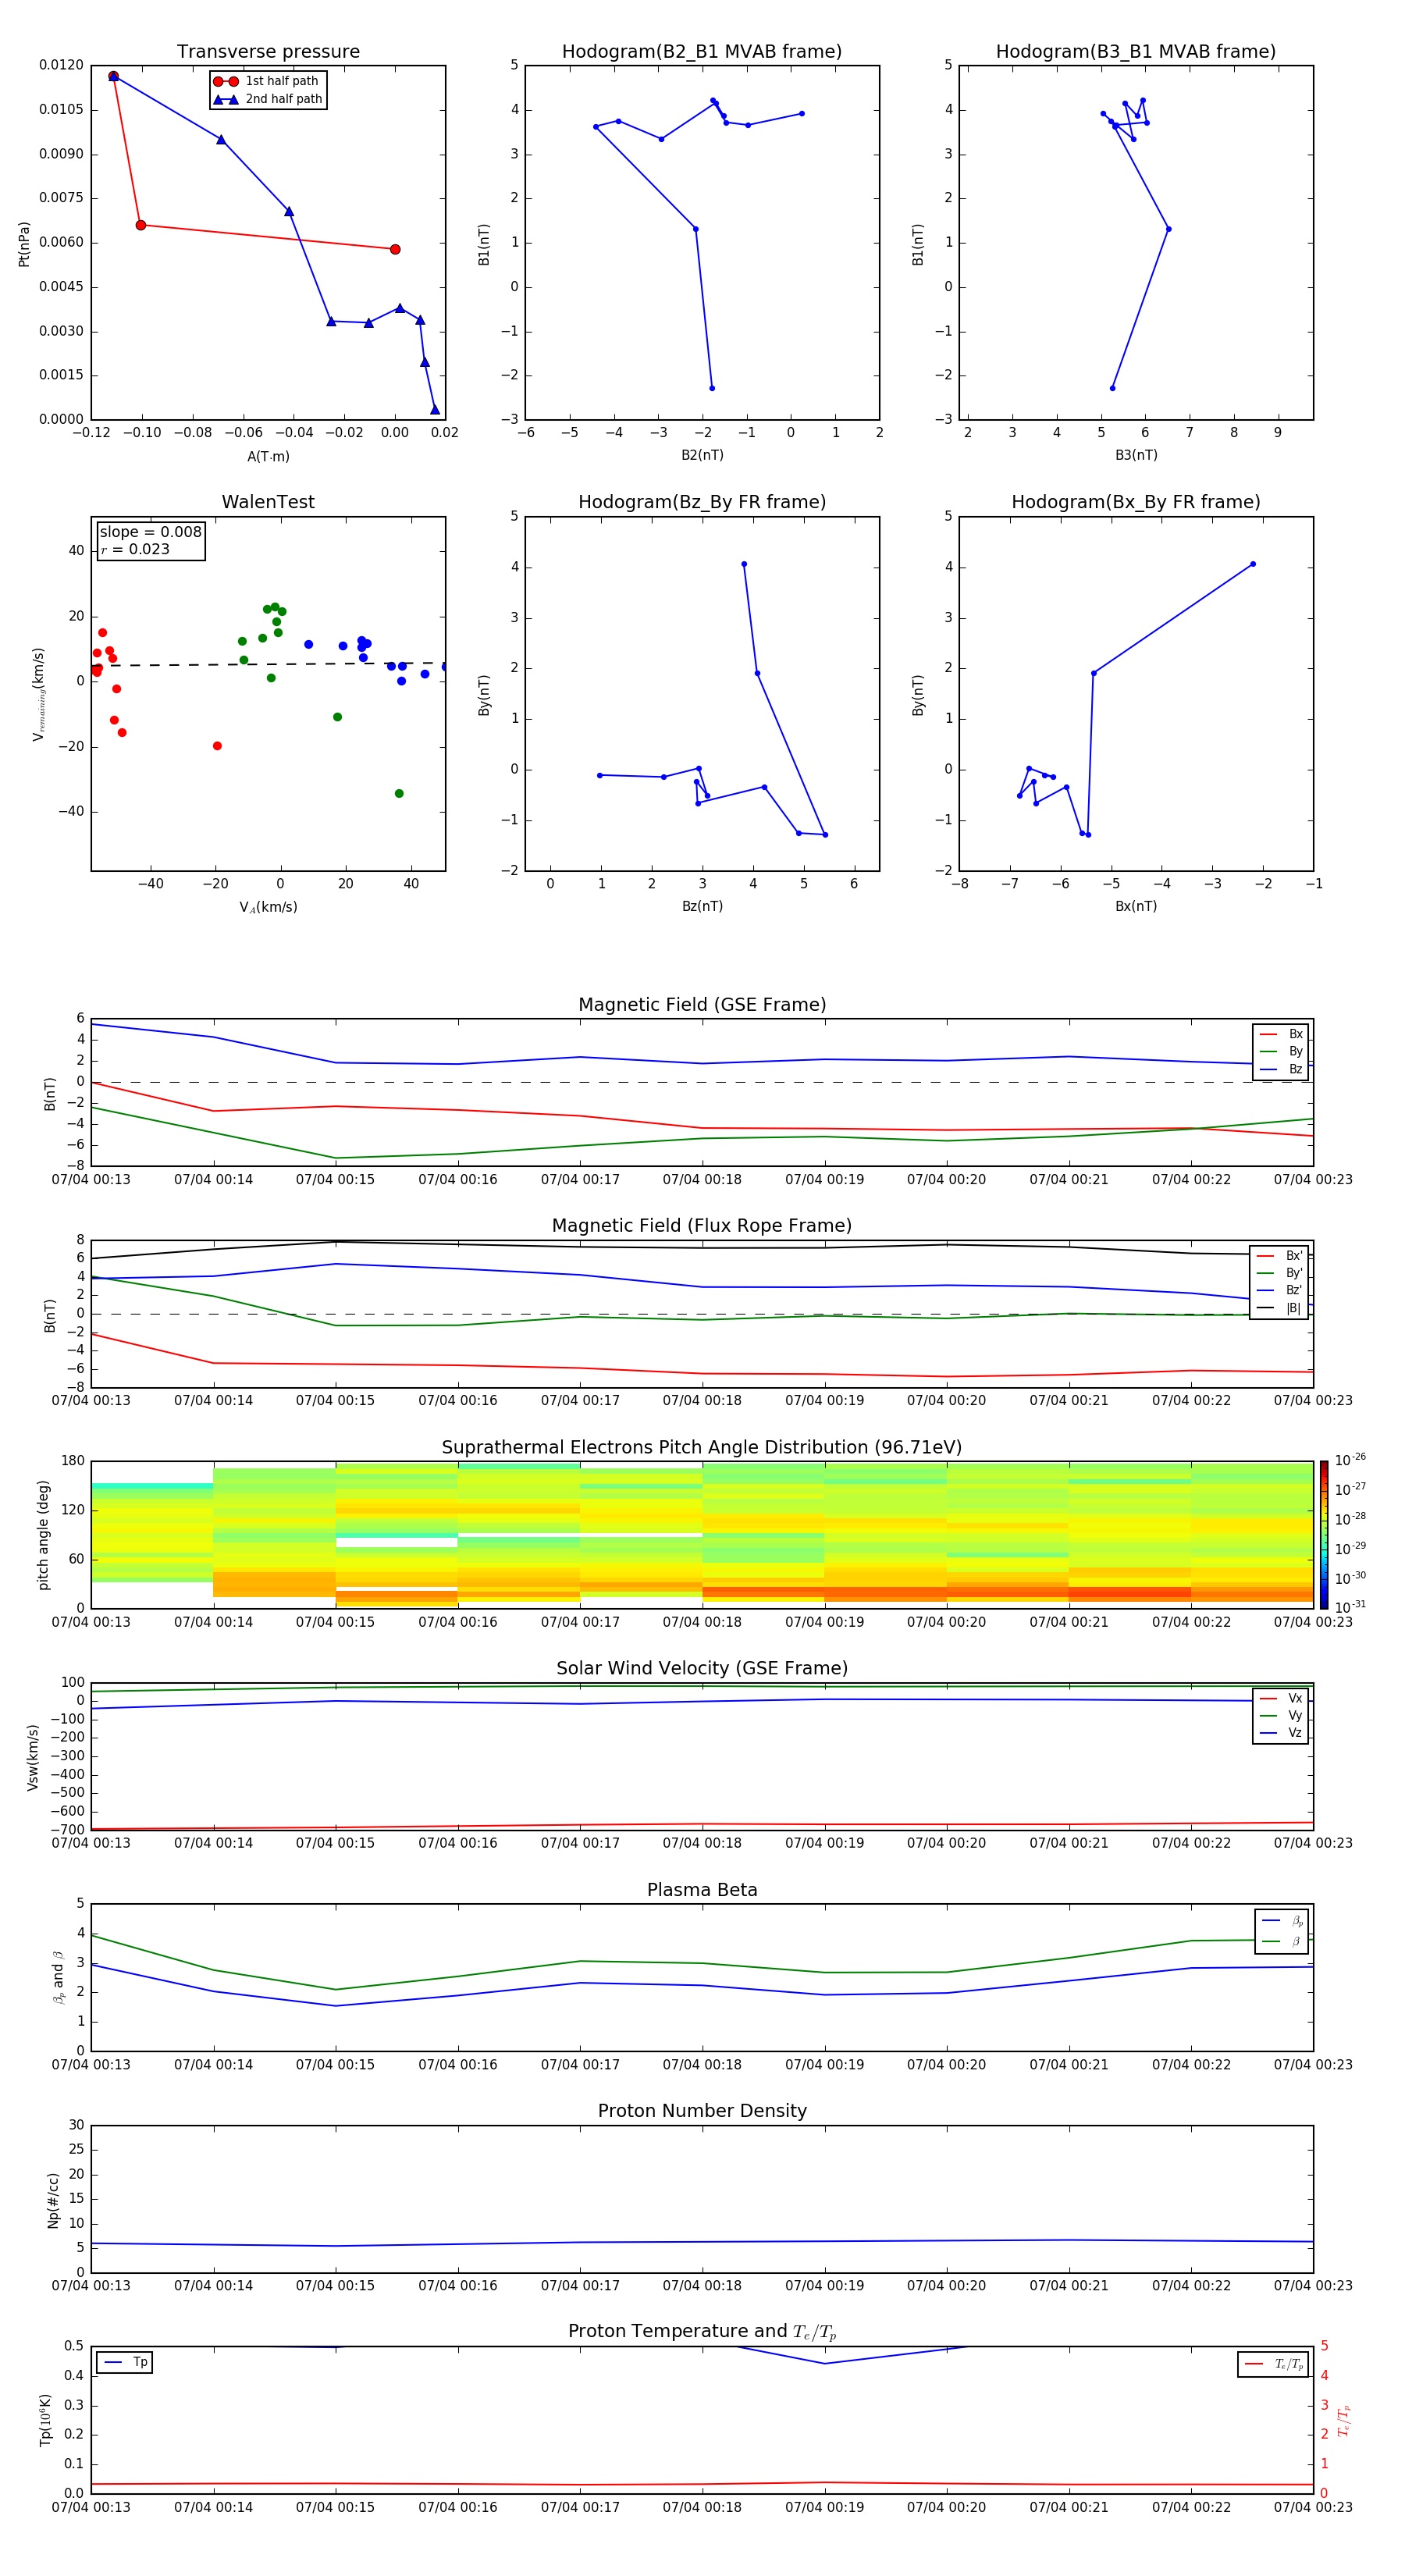Click the 'Bx' entry in GSE field legend
This screenshot has width=1405, height=2576.
pos(1282,1034)
